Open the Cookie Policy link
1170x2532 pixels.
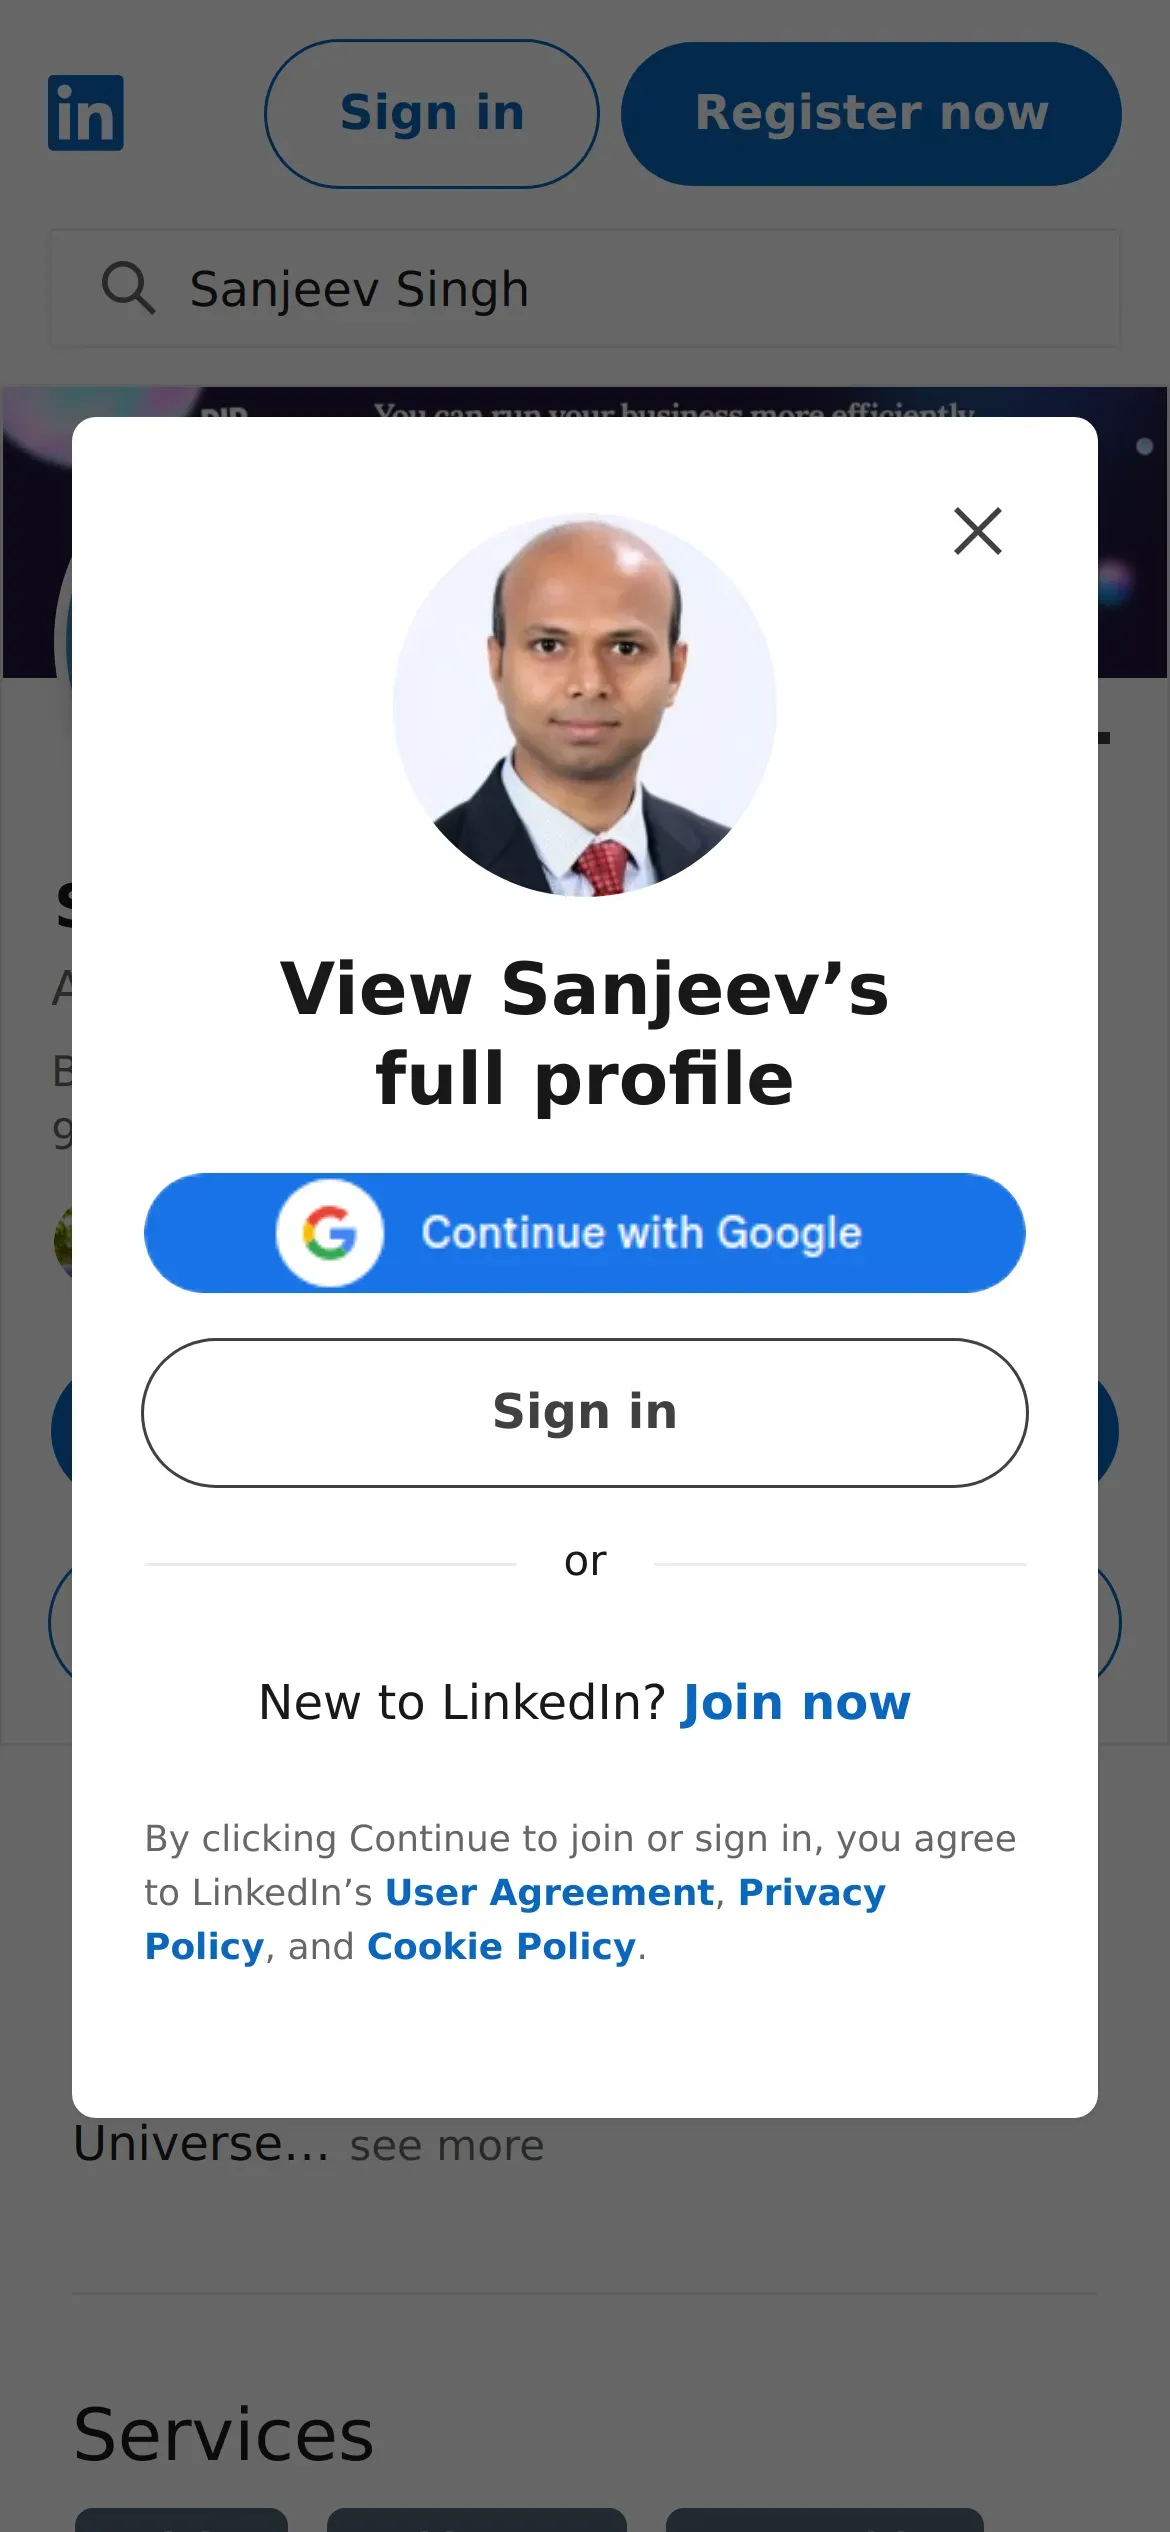[x=501, y=1946]
